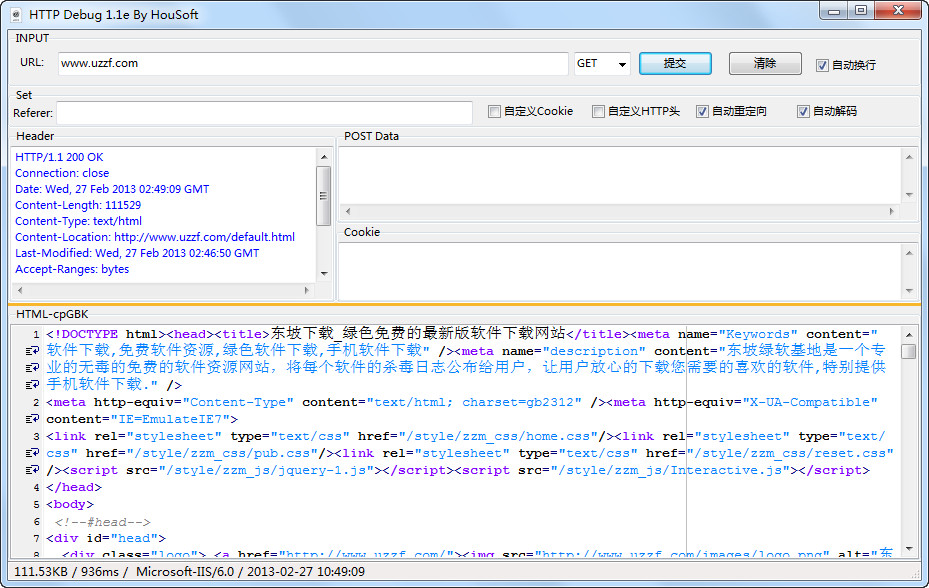Close the HTTP Debug window

pyautogui.click(x=898, y=11)
